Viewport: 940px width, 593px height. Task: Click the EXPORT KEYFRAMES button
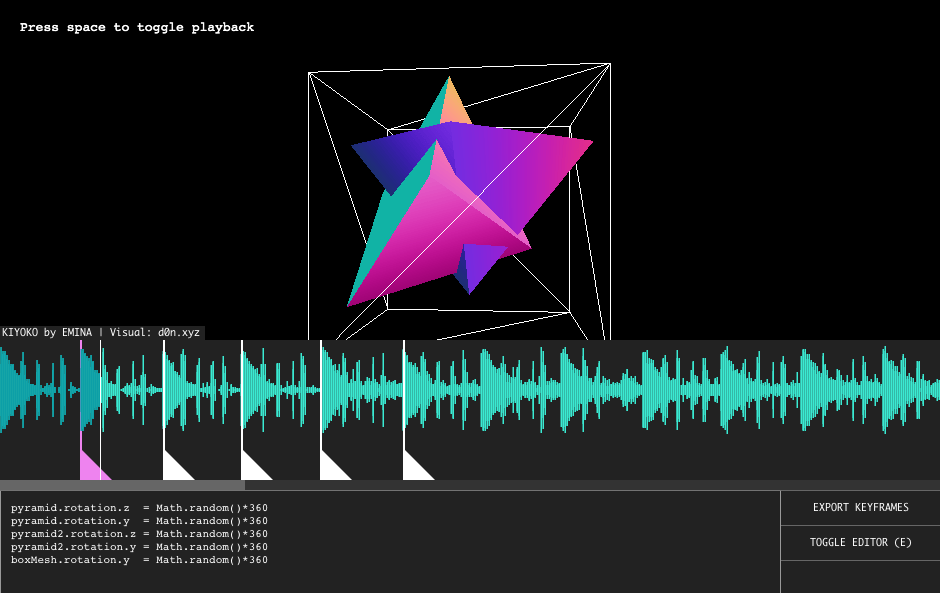[x=858, y=507]
